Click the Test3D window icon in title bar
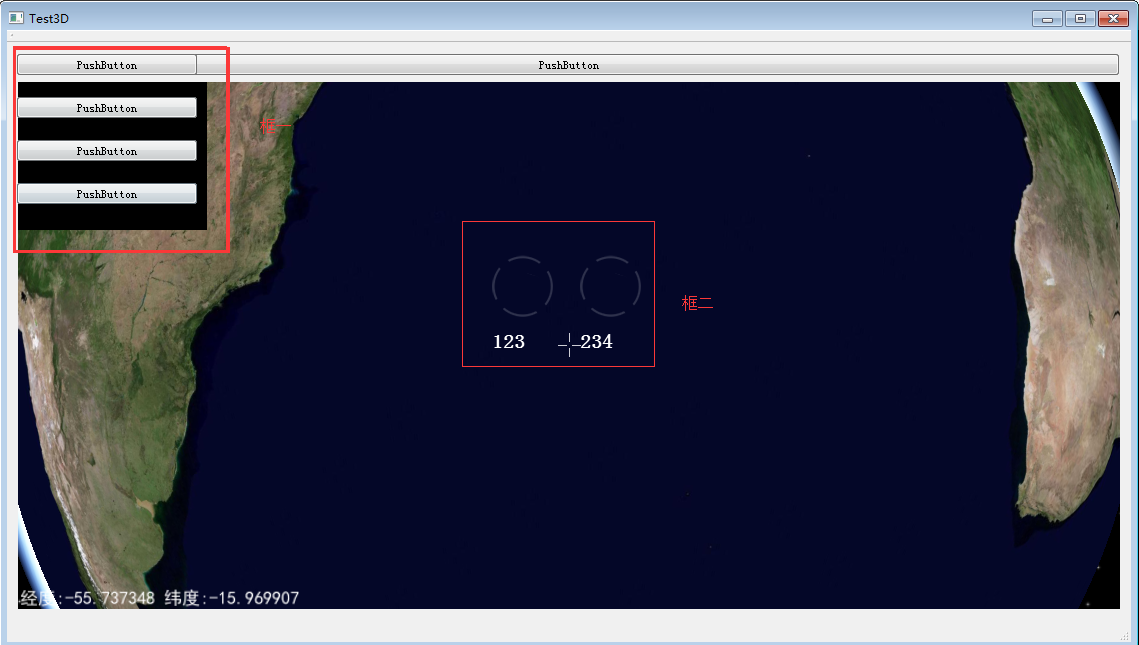The width and height of the screenshot is (1139, 645). [x=16, y=18]
